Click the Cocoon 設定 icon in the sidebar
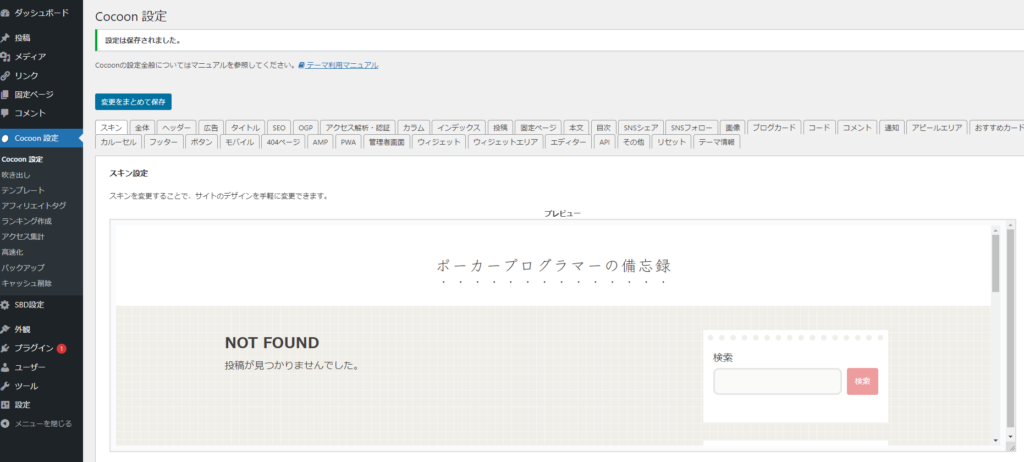This screenshot has width=1024, height=462. (5, 139)
